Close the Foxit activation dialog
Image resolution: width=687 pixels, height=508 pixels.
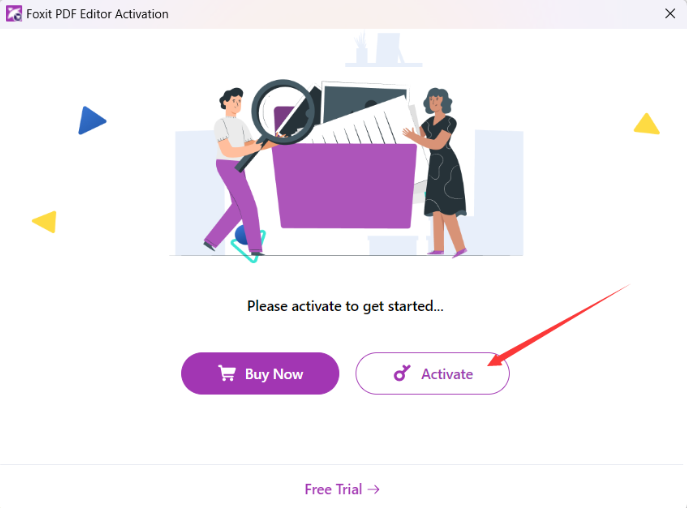[x=670, y=14]
